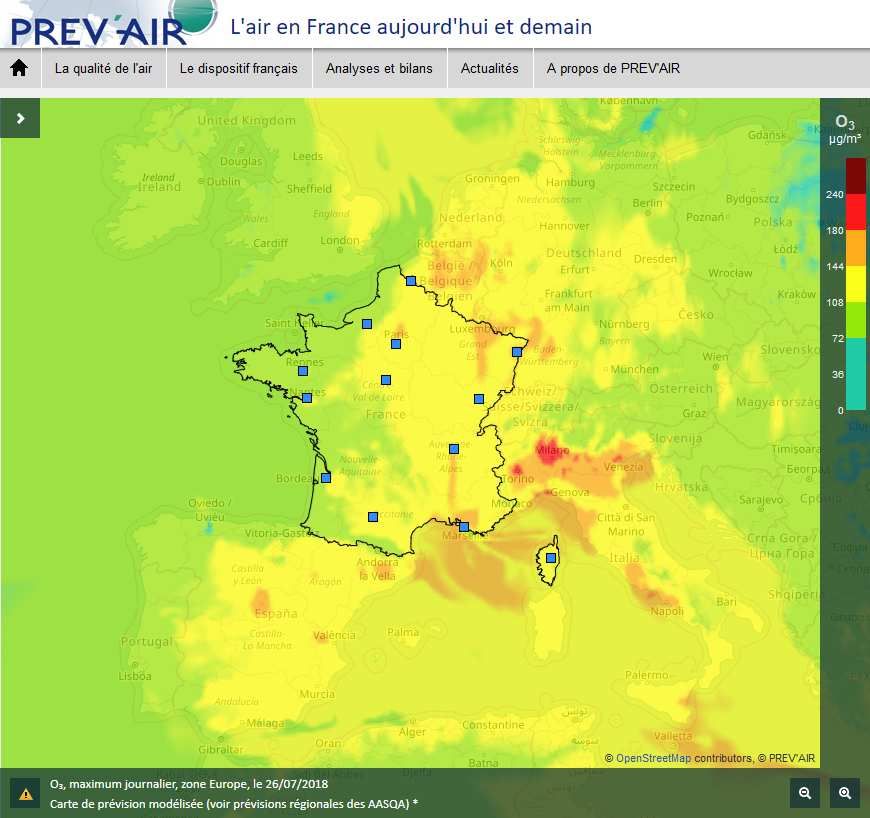Screen dimensions: 870x818
Task: Open La qualité de l'air menu
Action: [103, 68]
